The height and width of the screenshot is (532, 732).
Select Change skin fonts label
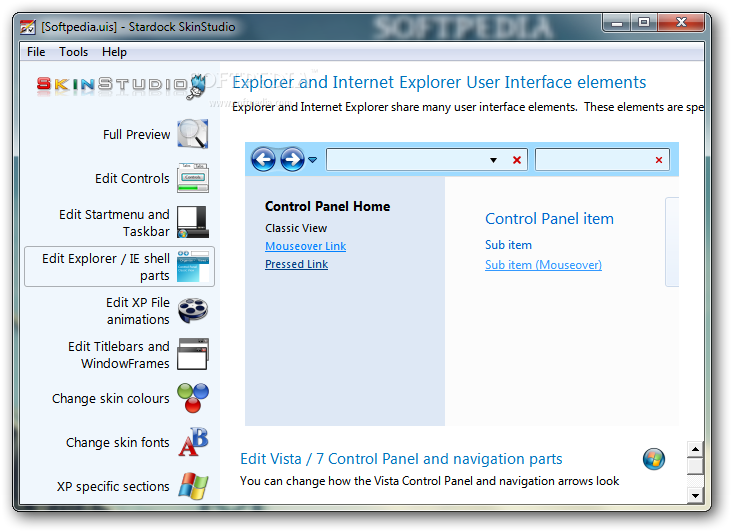click(x=118, y=442)
